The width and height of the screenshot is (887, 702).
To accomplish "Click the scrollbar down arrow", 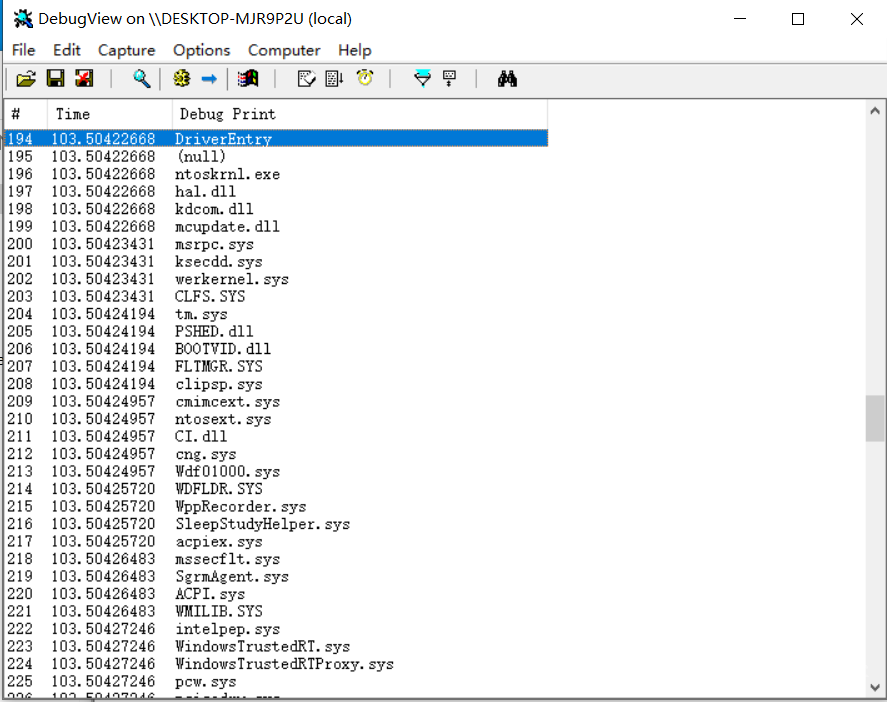I will point(875,688).
